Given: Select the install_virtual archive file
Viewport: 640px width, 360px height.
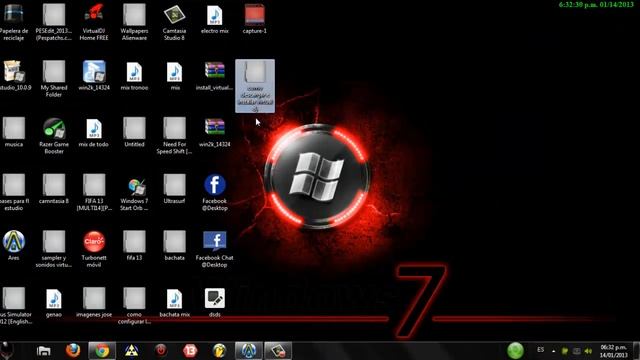Looking at the screenshot, I should (x=215, y=76).
